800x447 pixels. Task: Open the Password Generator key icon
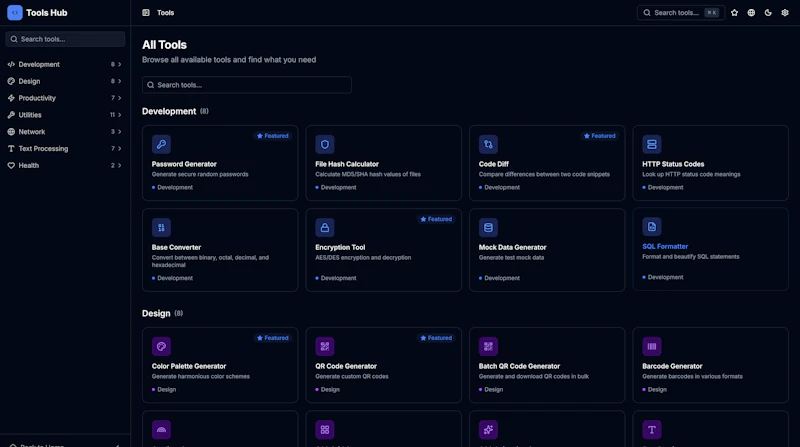click(161, 144)
